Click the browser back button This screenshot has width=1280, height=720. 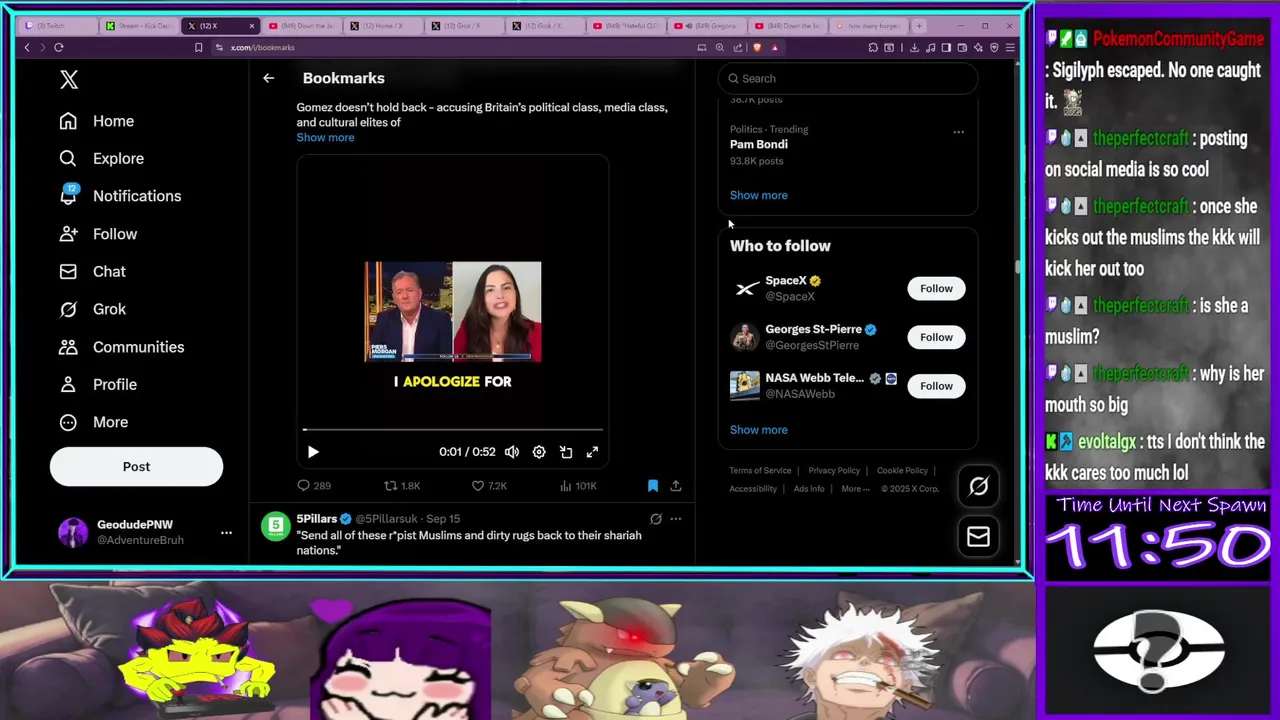(27, 47)
